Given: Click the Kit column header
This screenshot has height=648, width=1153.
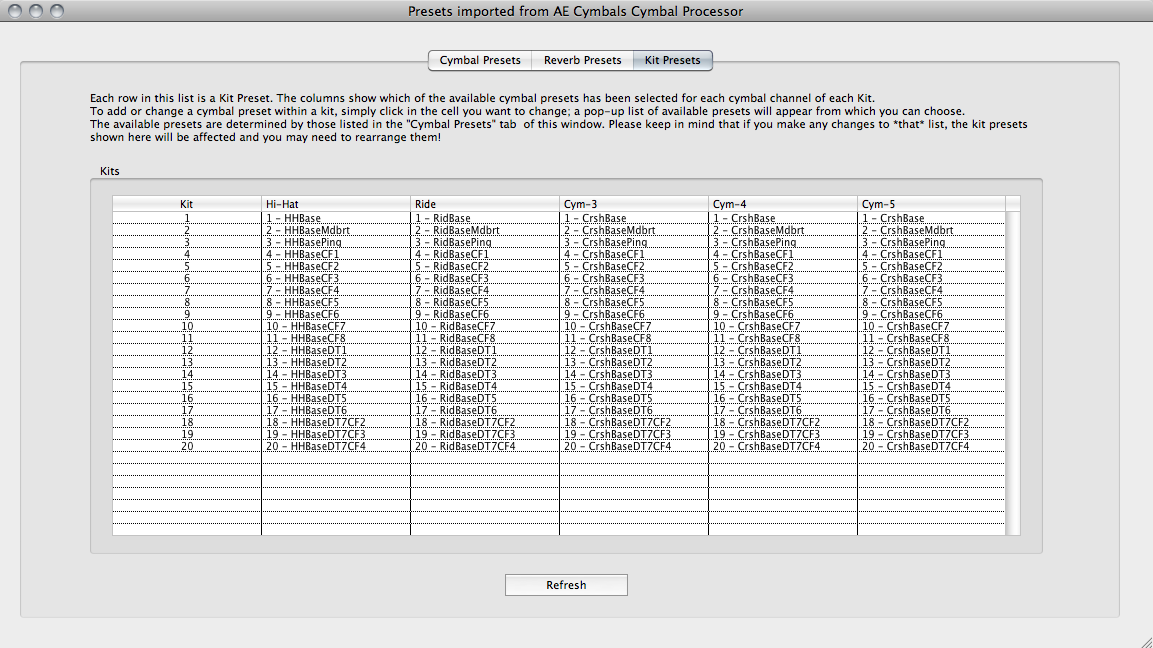Looking at the screenshot, I should [186, 204].
